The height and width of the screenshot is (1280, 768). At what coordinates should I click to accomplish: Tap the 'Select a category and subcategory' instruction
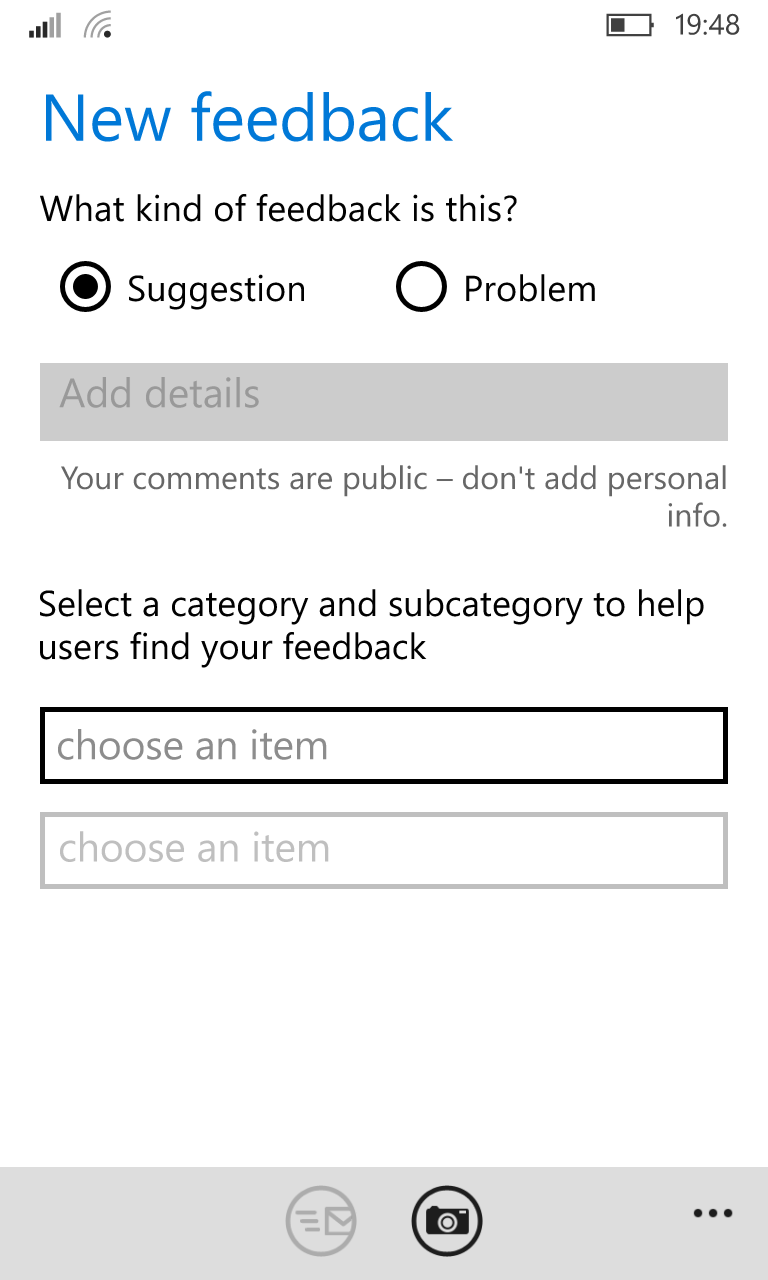[371, 626]
